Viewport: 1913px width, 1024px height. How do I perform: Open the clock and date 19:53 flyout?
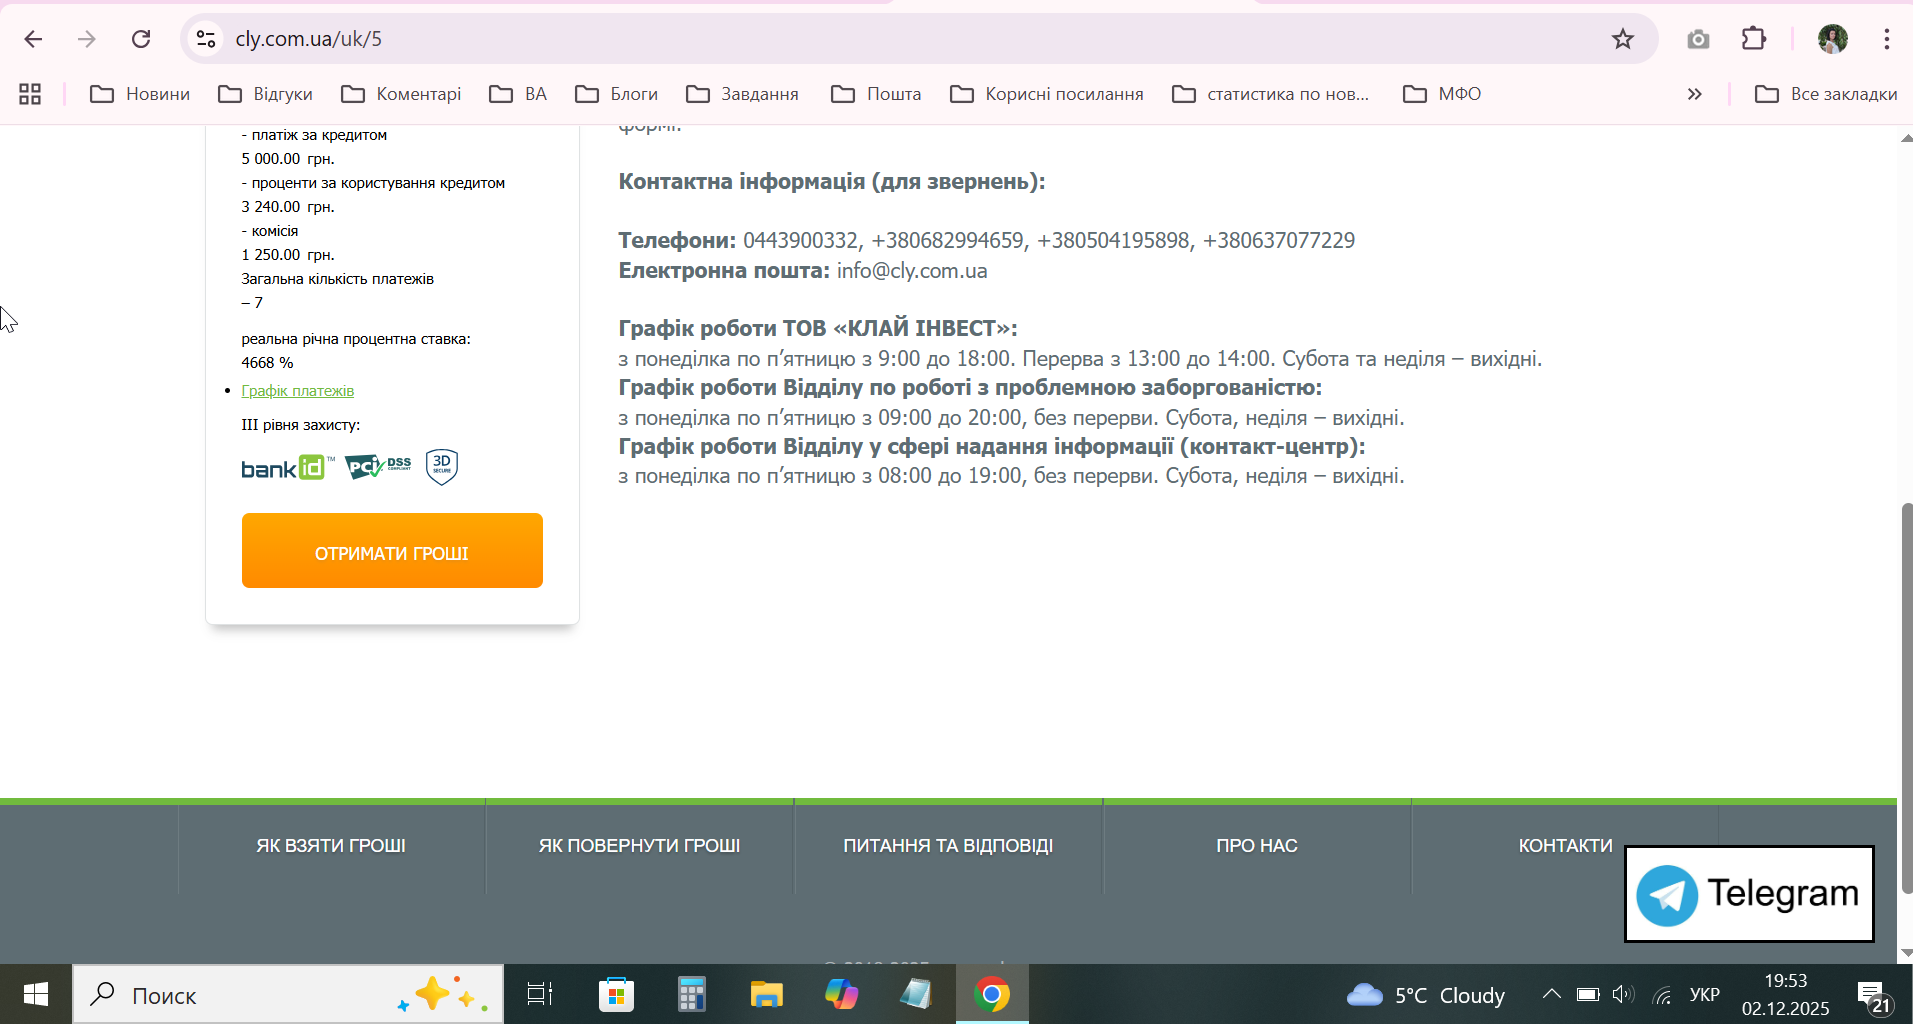(1785, 995)
